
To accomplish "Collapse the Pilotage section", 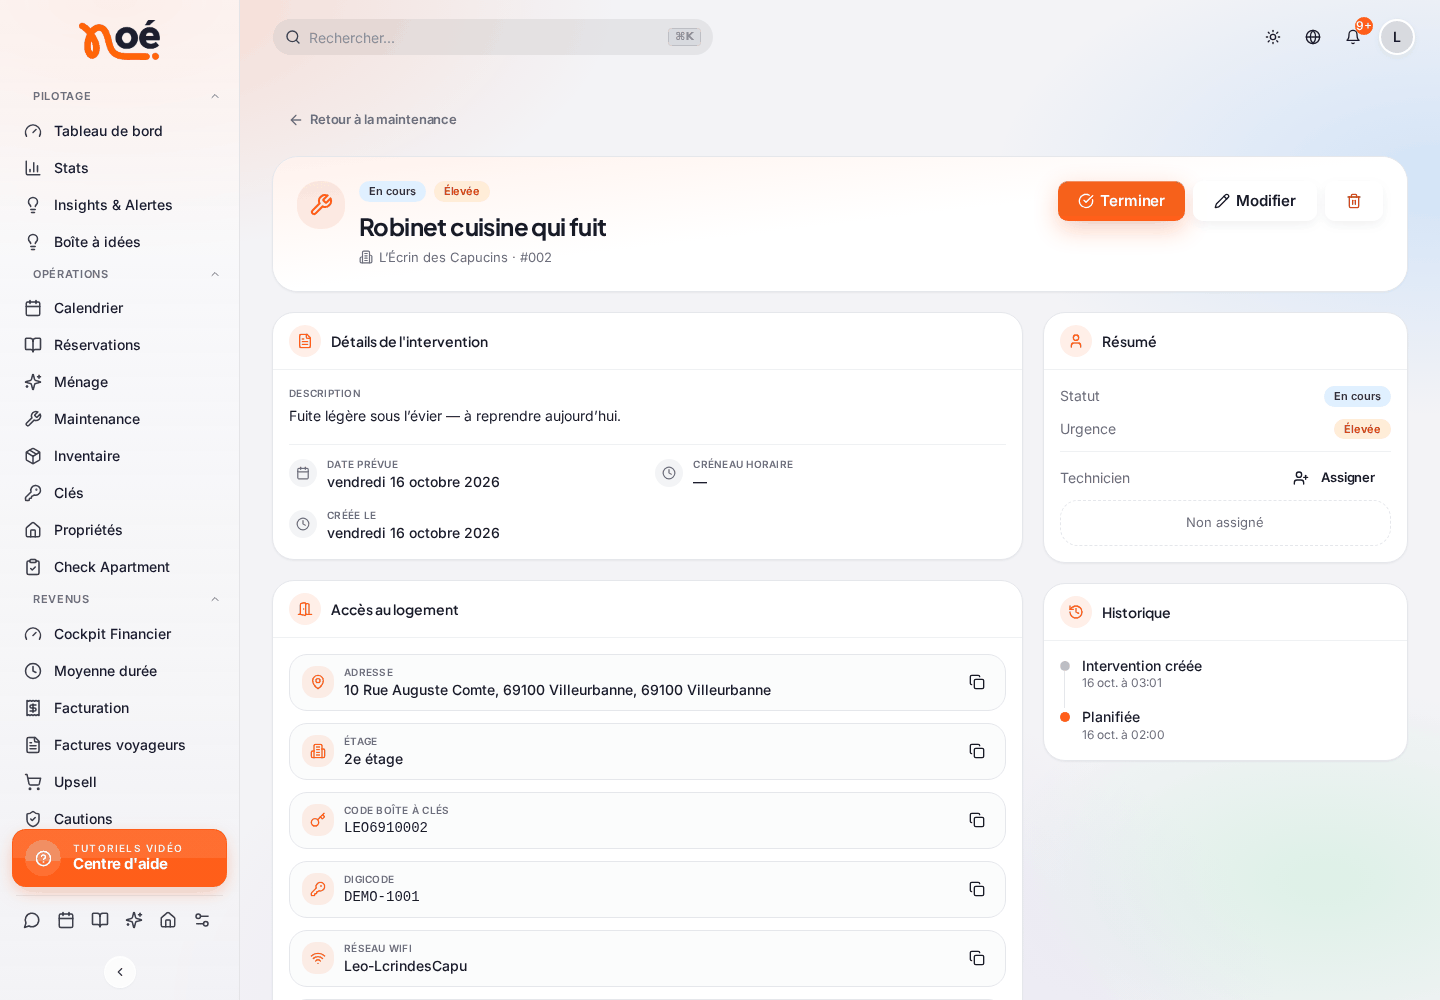I will click(215, 96).
